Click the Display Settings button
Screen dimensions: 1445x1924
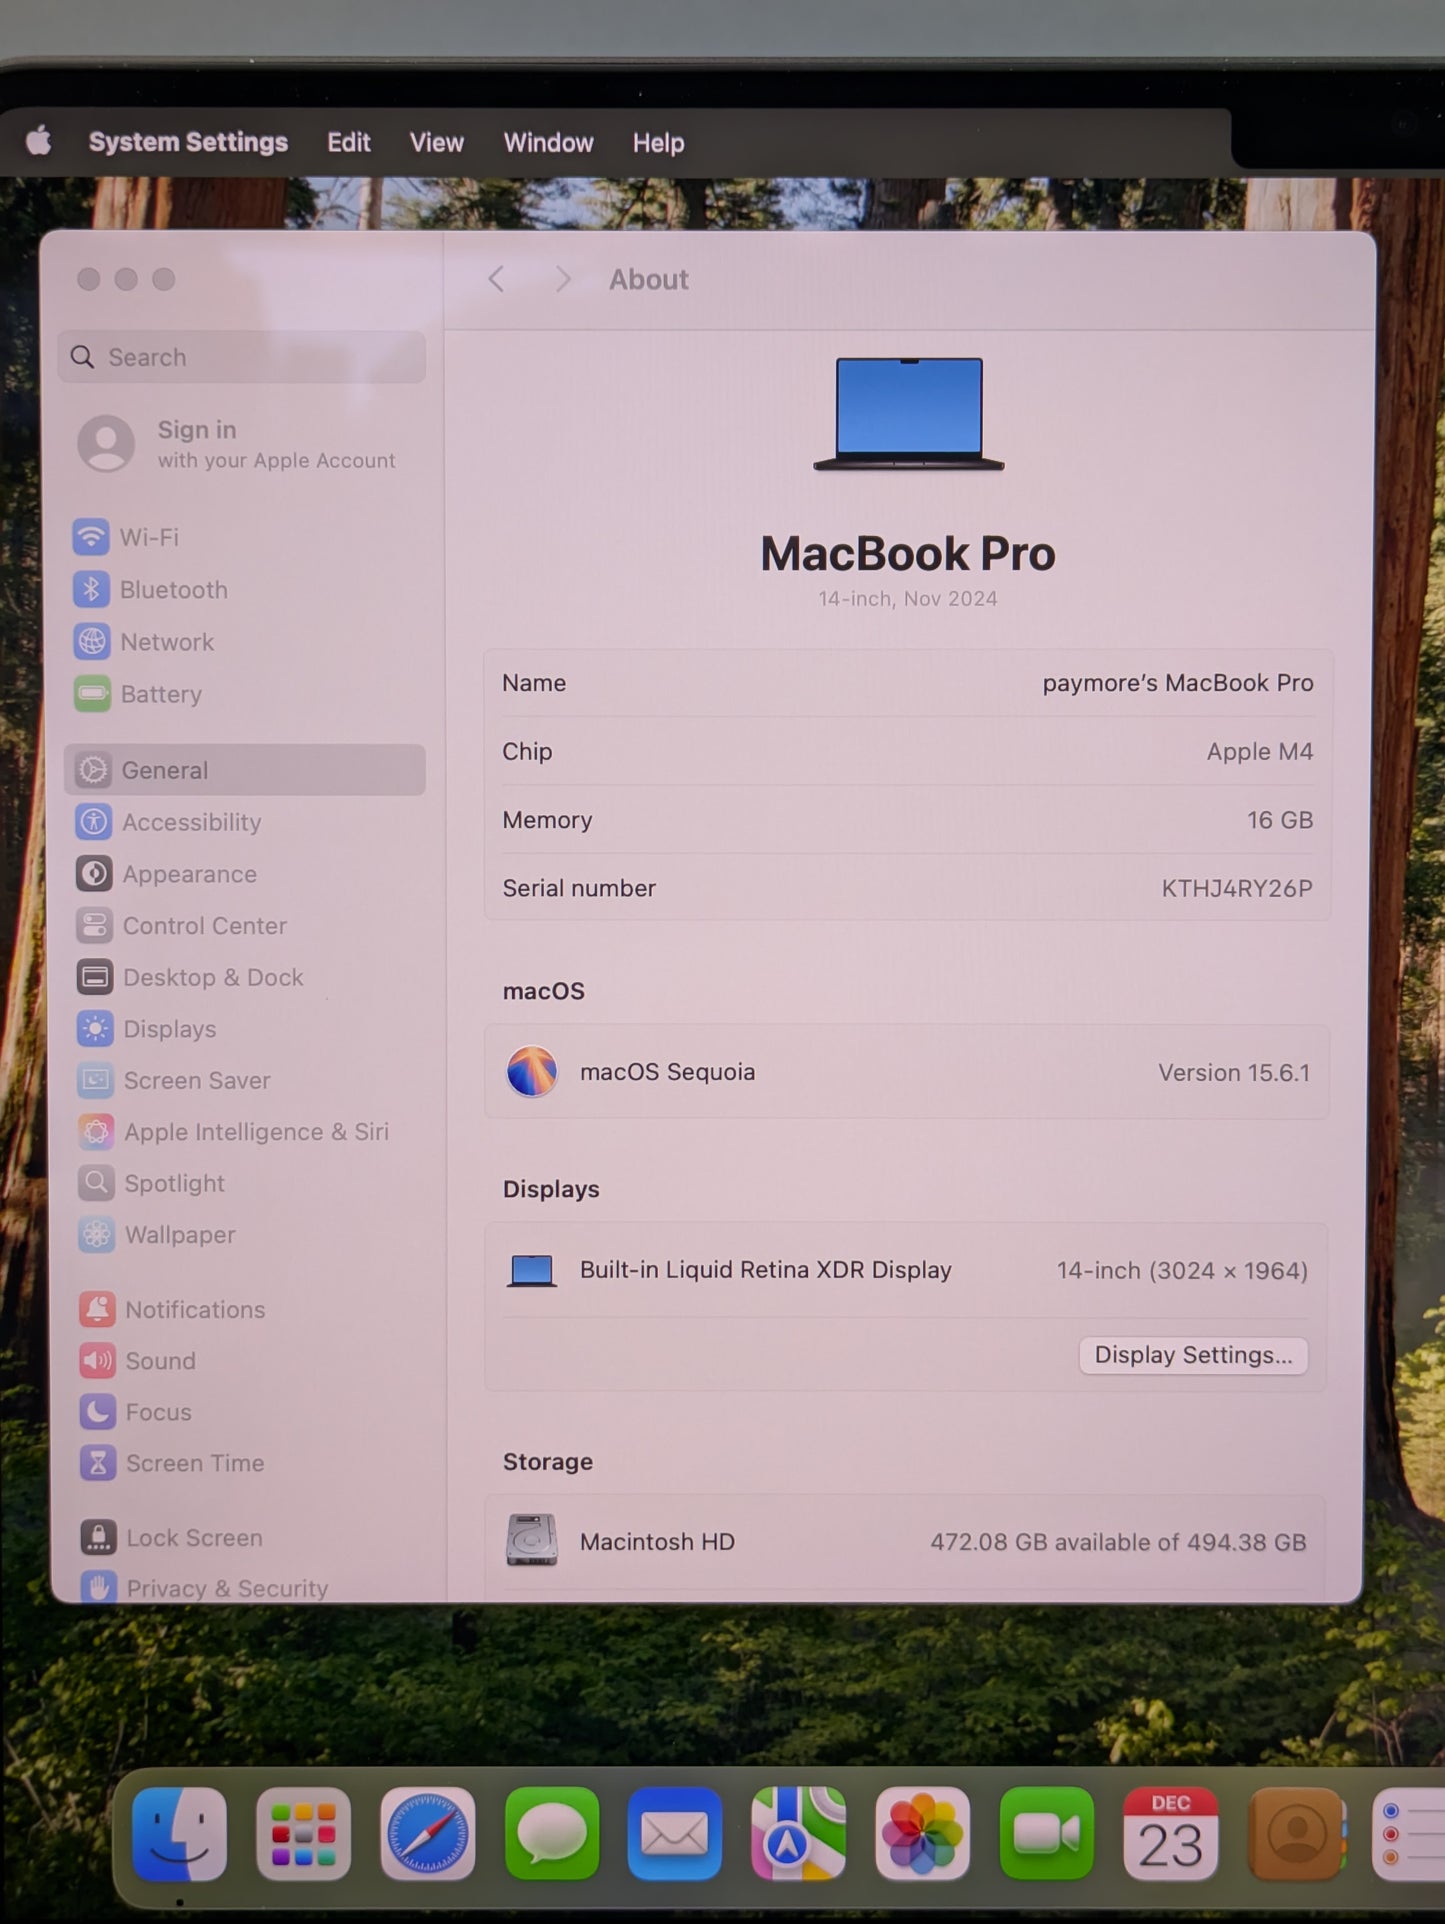click(1193, 1355)
